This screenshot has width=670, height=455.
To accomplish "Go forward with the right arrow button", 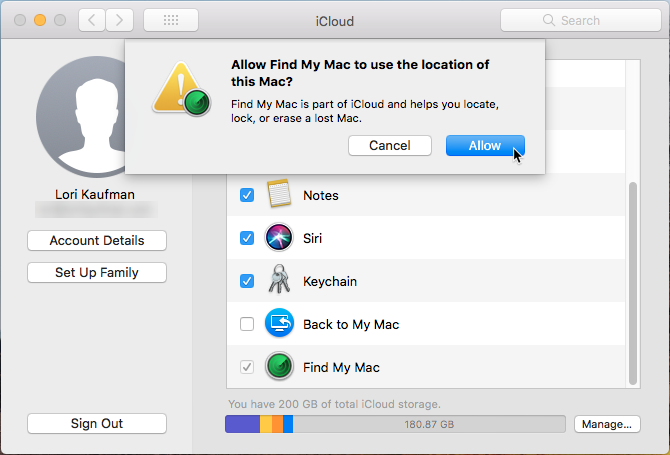I will click(119, 20).
